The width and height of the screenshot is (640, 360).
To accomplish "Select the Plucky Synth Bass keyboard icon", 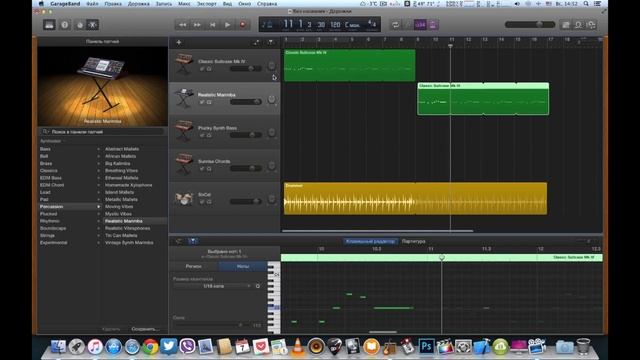I will (184, 130).
